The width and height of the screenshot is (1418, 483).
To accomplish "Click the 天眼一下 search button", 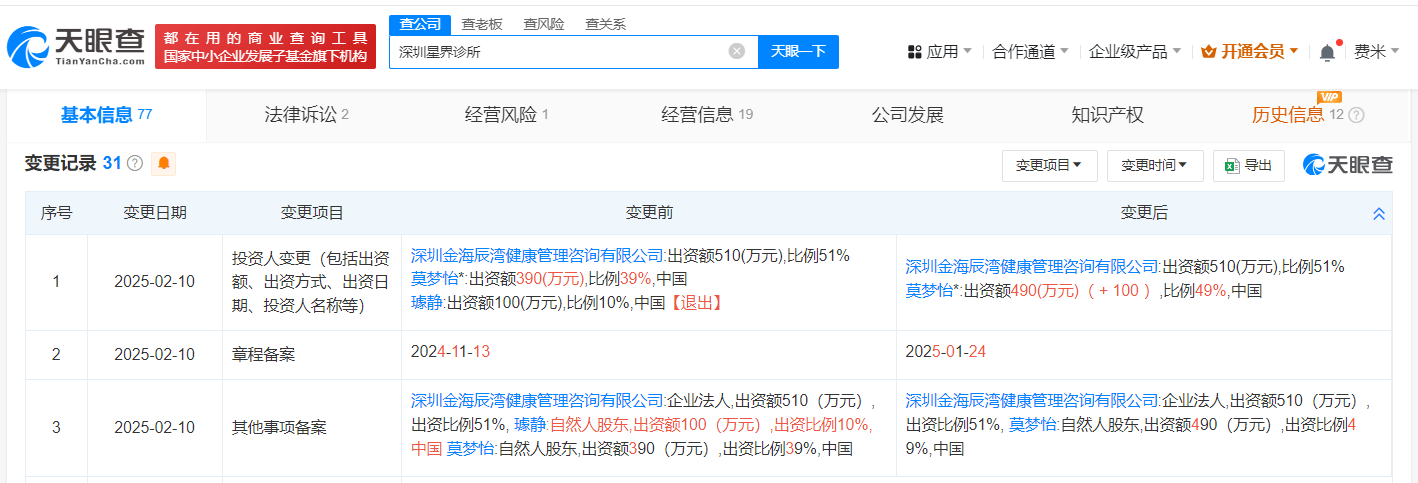I will point(798,51).
